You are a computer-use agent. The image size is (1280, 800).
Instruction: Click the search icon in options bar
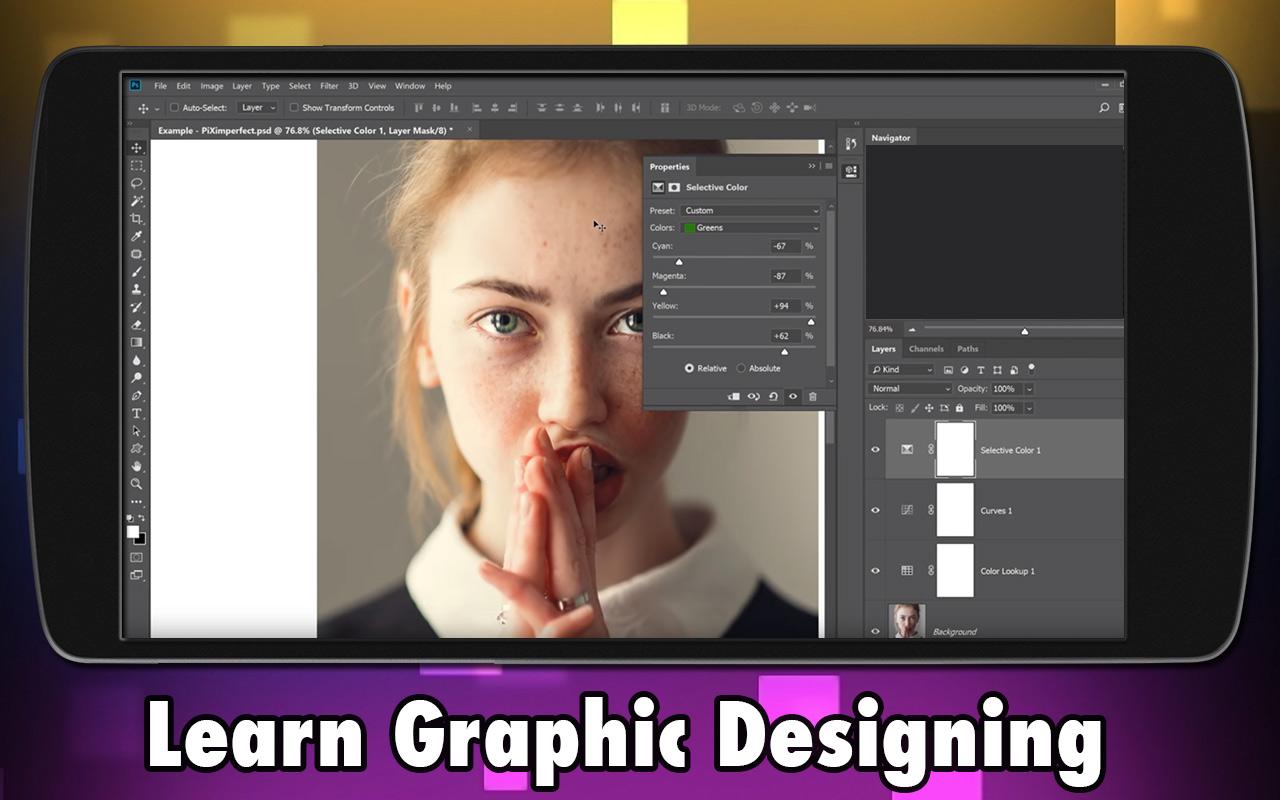coord(1104,108)
